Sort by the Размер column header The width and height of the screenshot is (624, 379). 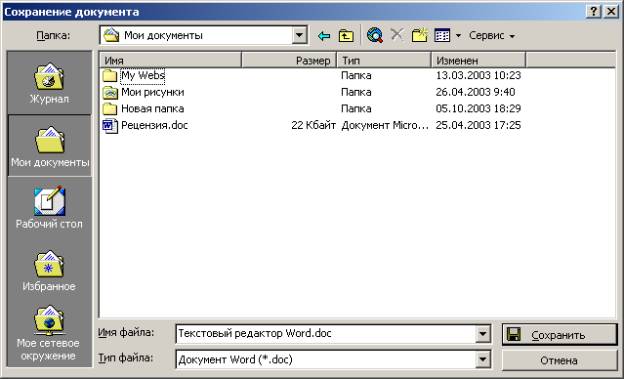click(289, 61)
